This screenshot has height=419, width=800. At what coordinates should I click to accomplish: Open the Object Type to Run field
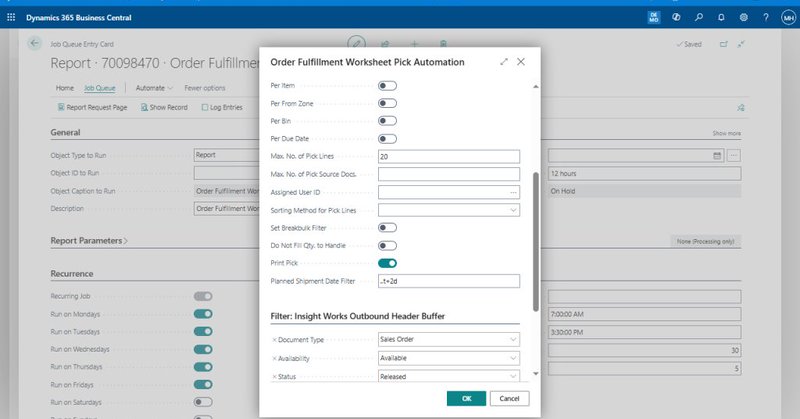[x=228, y=155]
